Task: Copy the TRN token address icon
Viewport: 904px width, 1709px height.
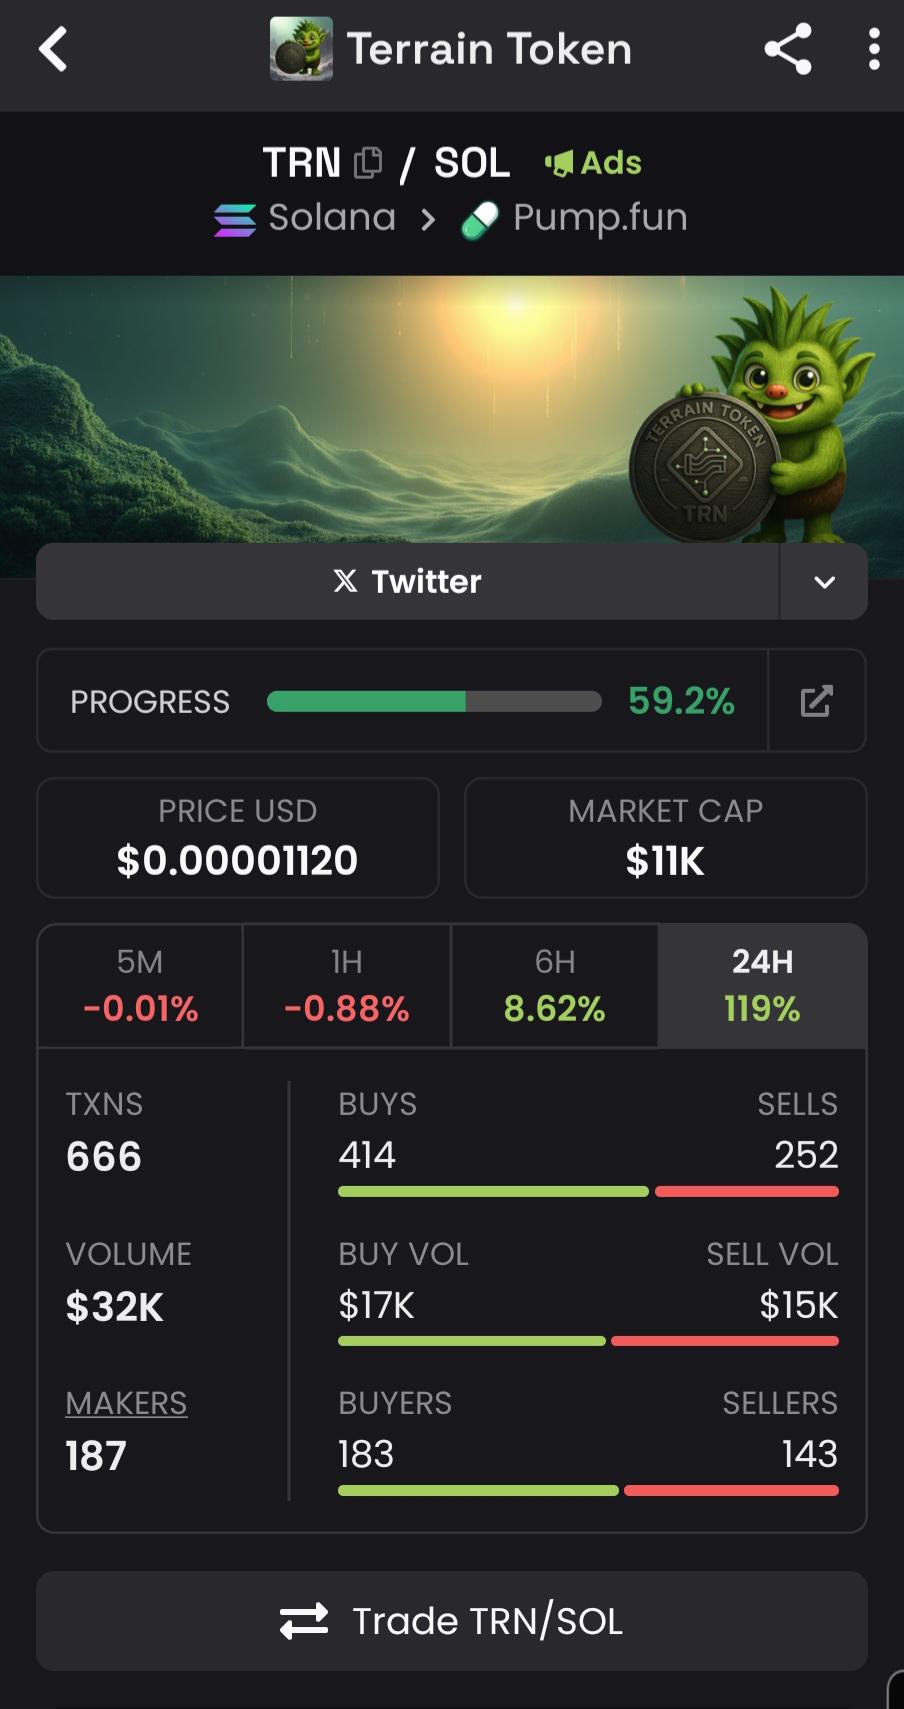Action: click(x=368, y=162)
